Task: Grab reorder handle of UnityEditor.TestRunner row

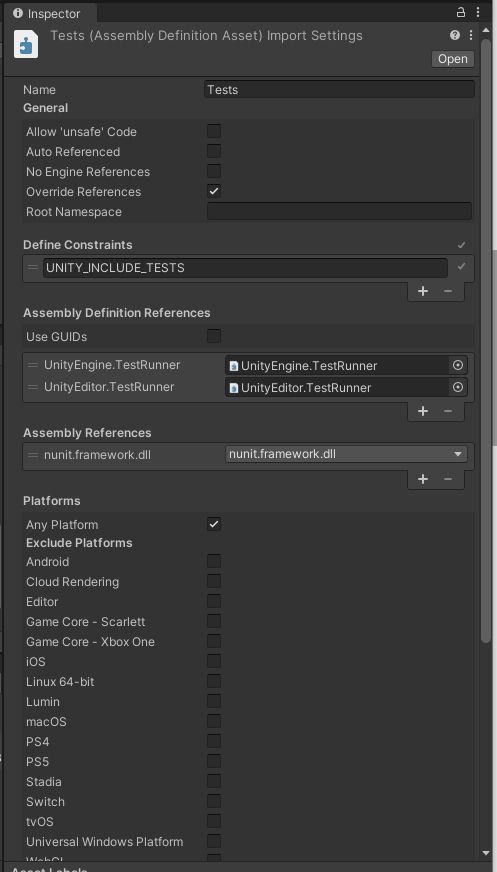Action: tap(33, 387)
